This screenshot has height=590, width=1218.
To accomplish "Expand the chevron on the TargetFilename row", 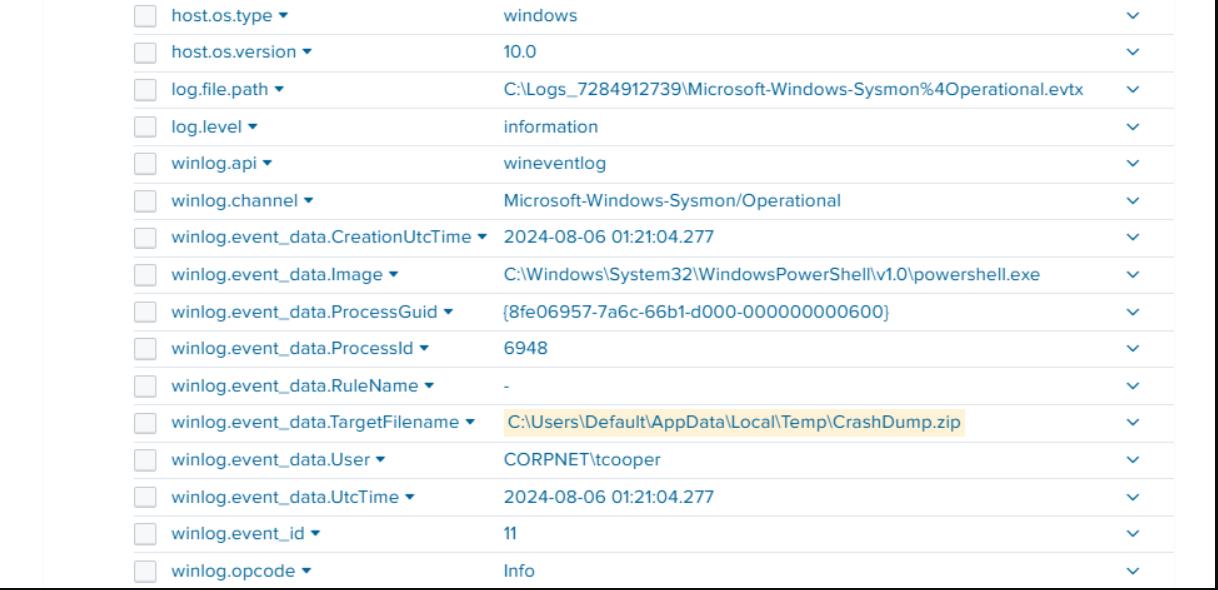I will (x=1133, y=423).
